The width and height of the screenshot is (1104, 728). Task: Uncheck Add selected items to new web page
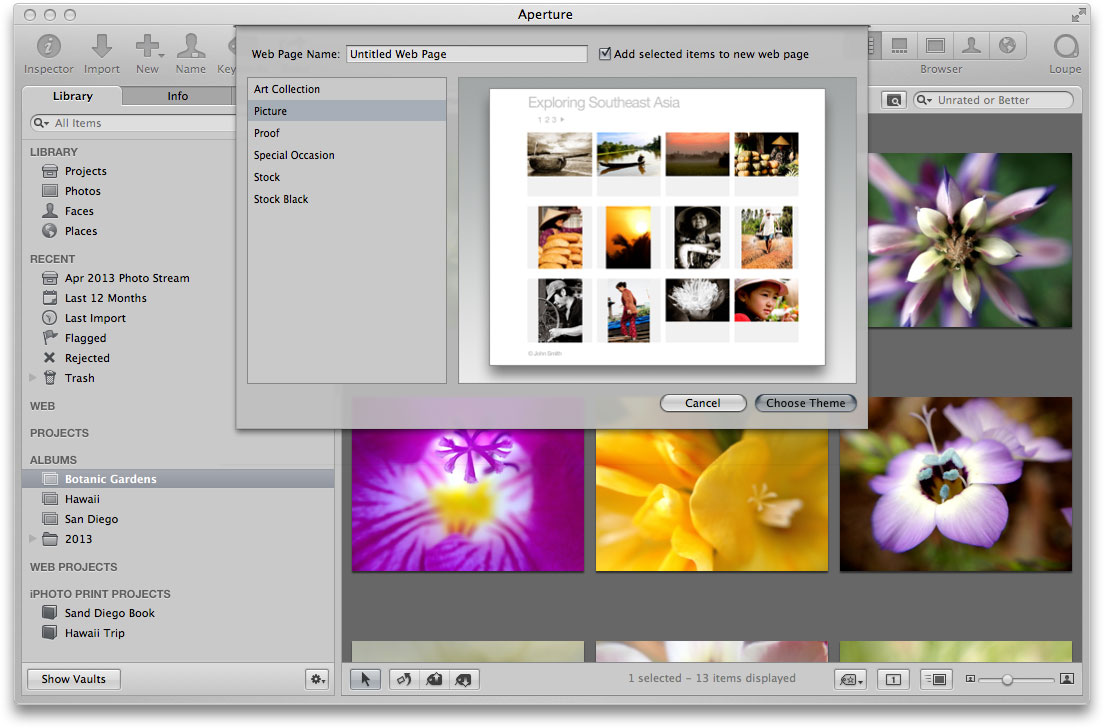point(605,54)
